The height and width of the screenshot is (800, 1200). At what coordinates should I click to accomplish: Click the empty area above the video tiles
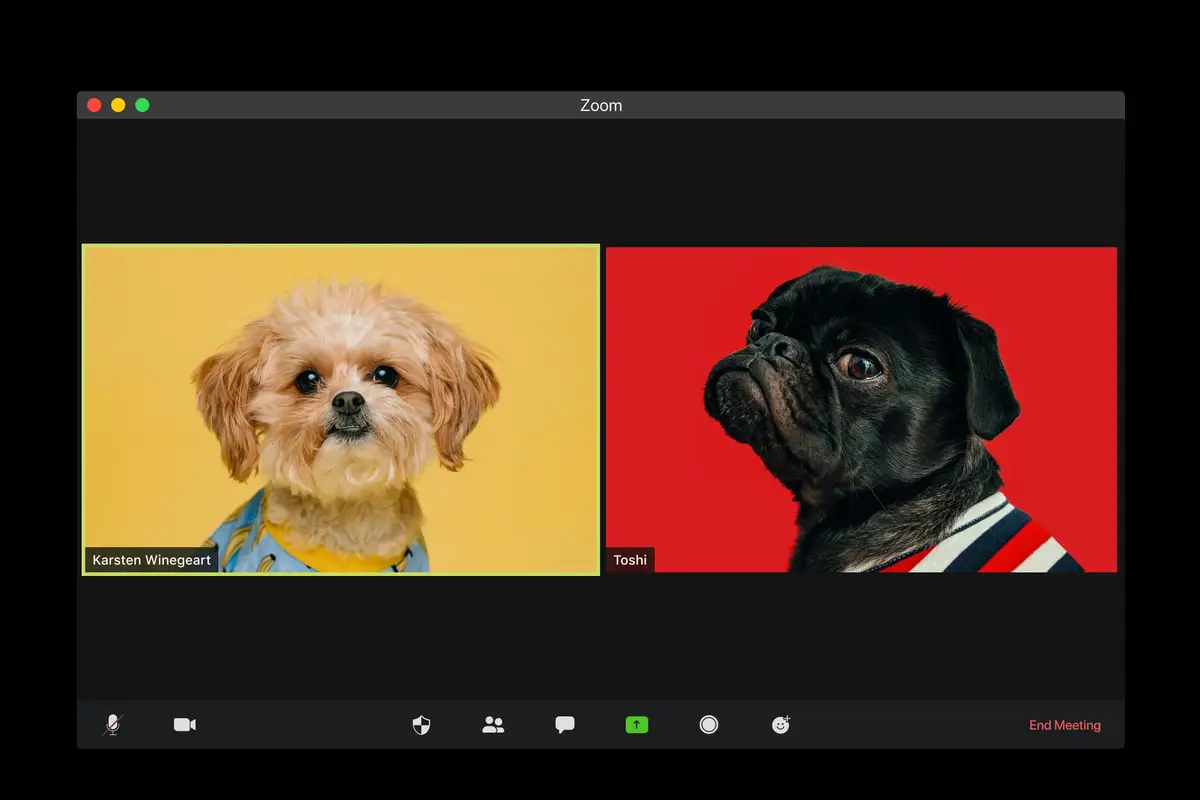pyautogui.click(x=600, y=180)
